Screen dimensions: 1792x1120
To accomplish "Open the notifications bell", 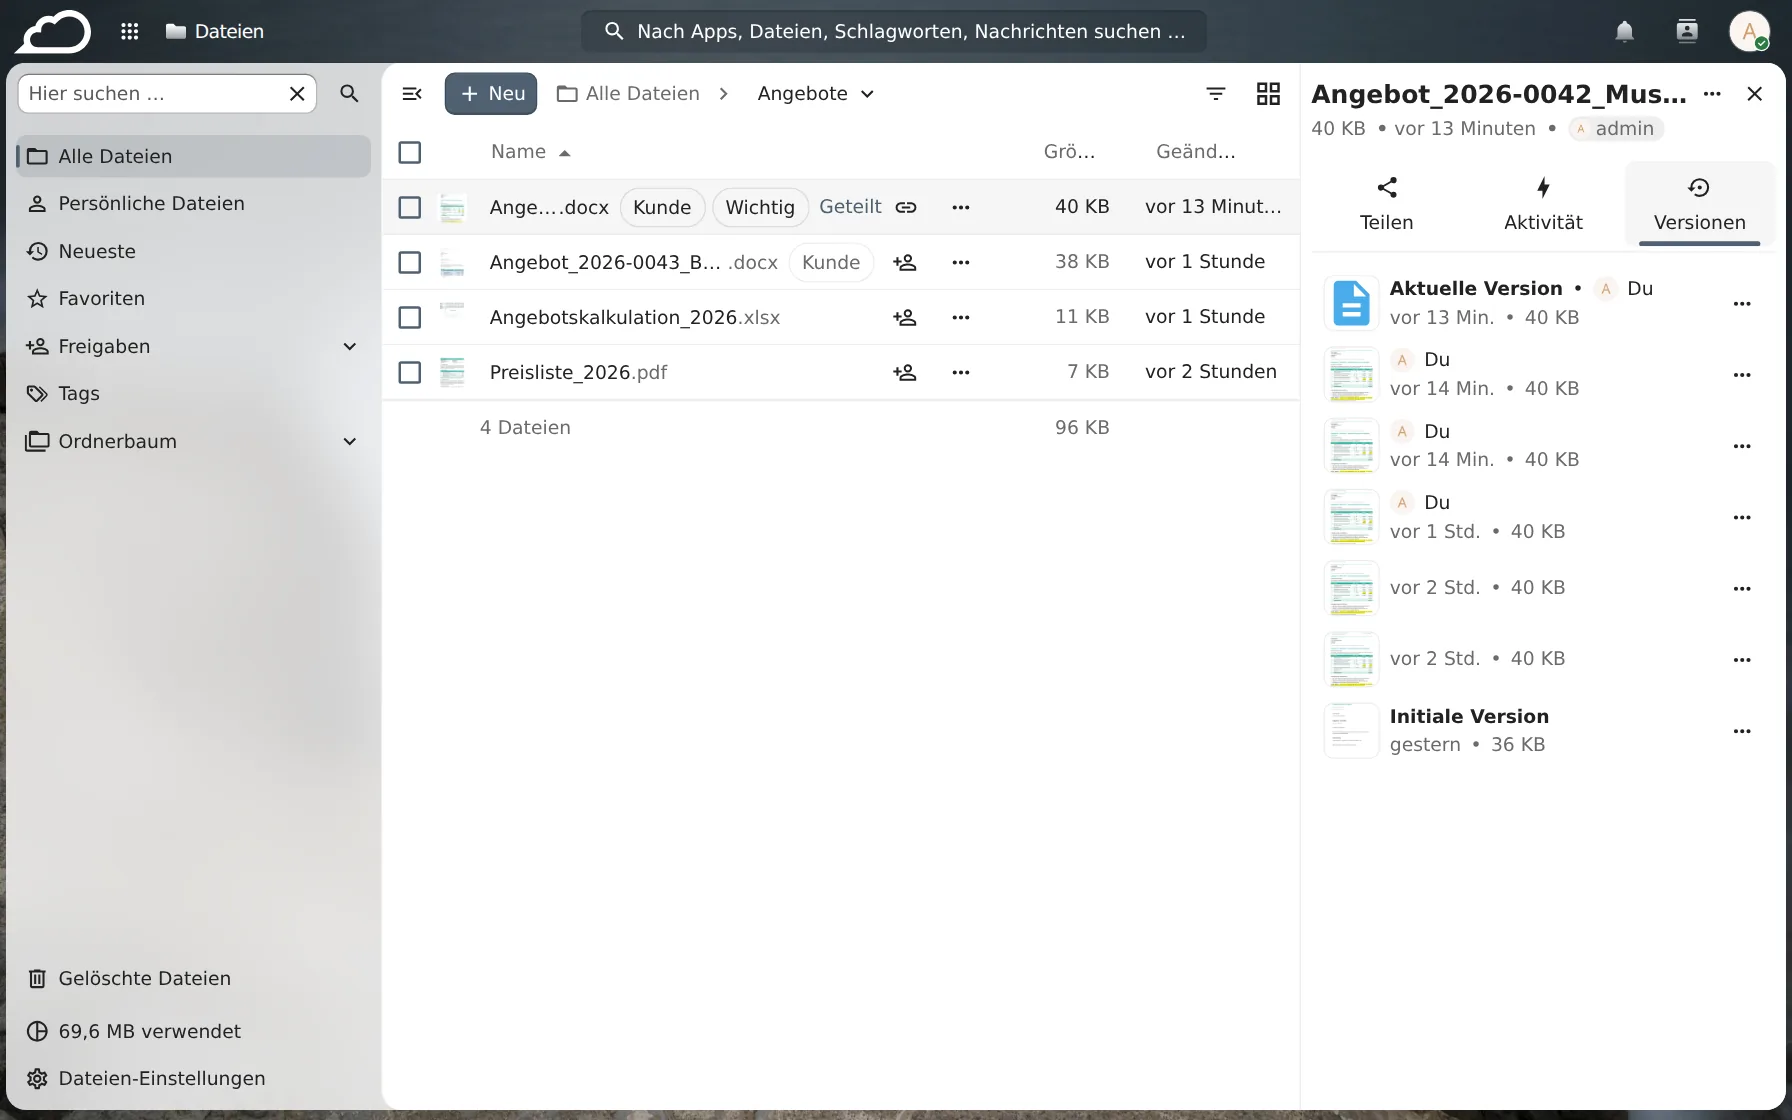I will pos(1624,31).
